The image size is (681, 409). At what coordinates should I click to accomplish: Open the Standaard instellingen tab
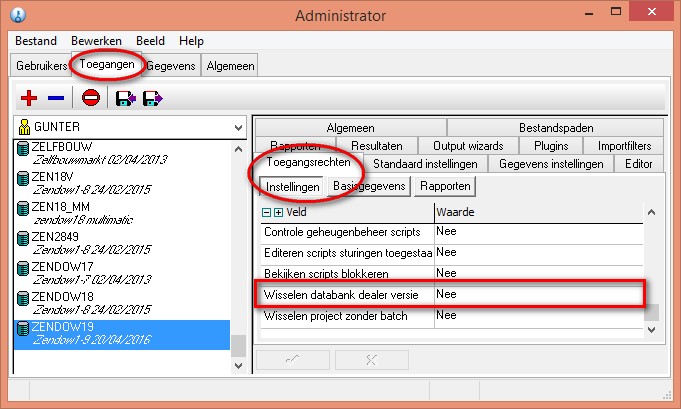coord(425,164)
